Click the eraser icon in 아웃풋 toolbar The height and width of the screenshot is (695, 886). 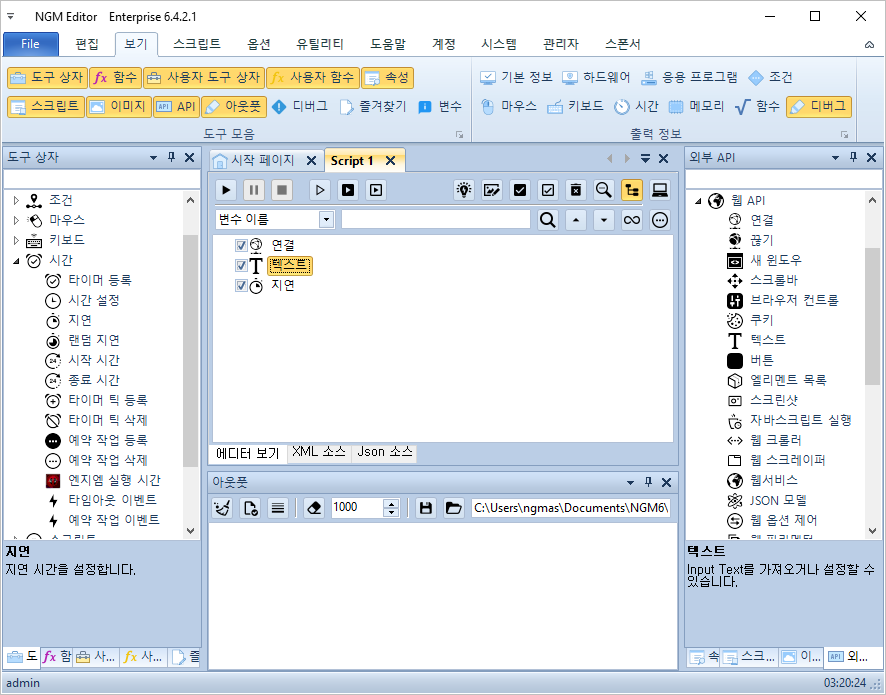(314, 508)
